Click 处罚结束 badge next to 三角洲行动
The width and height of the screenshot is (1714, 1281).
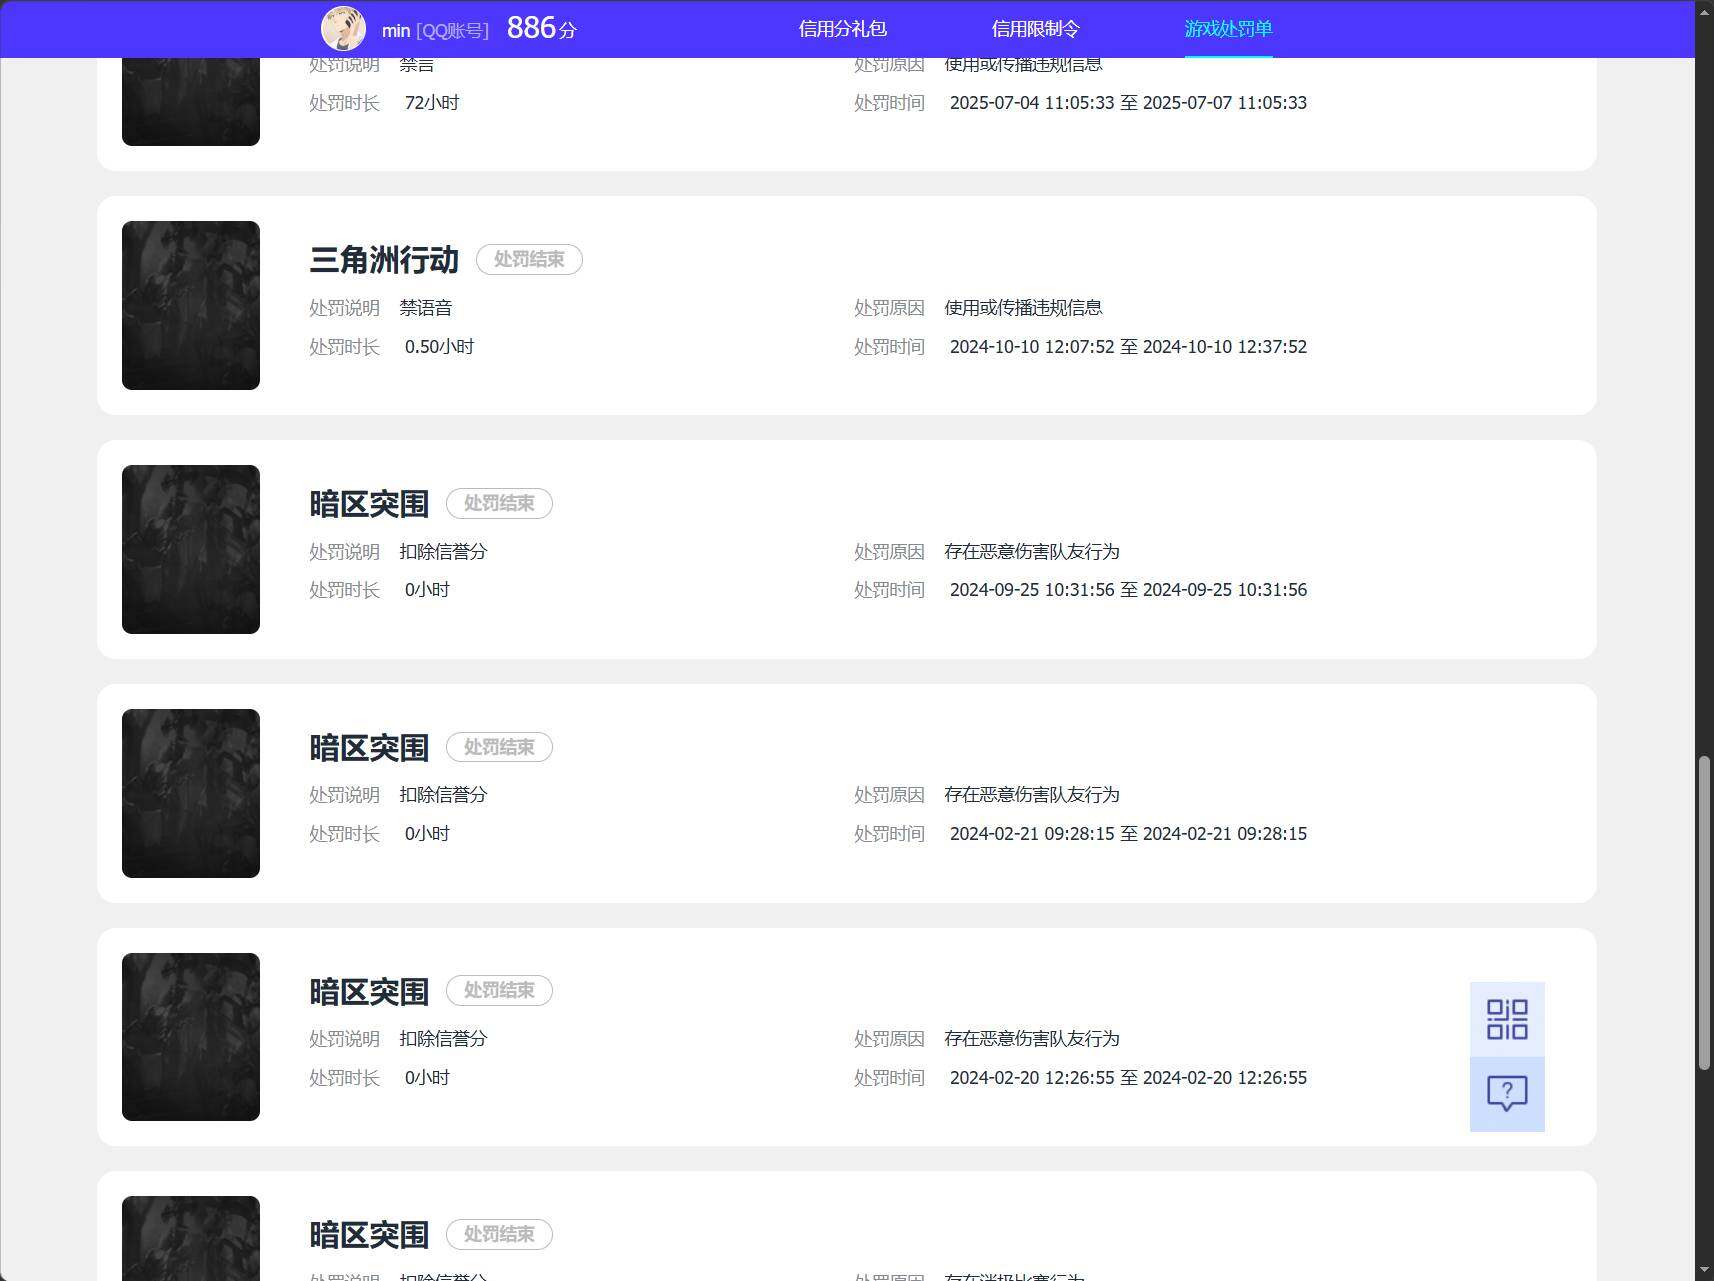[529, 259]
